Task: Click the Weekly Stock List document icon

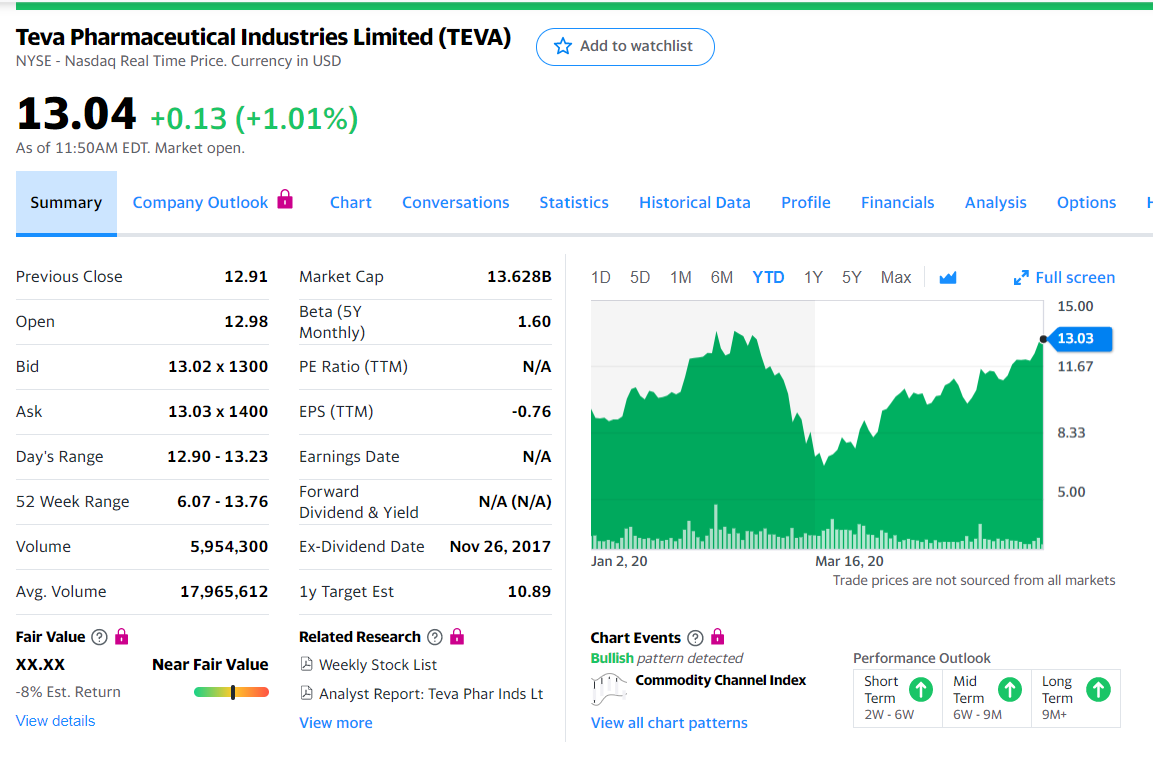Action: tap(307, 664)
